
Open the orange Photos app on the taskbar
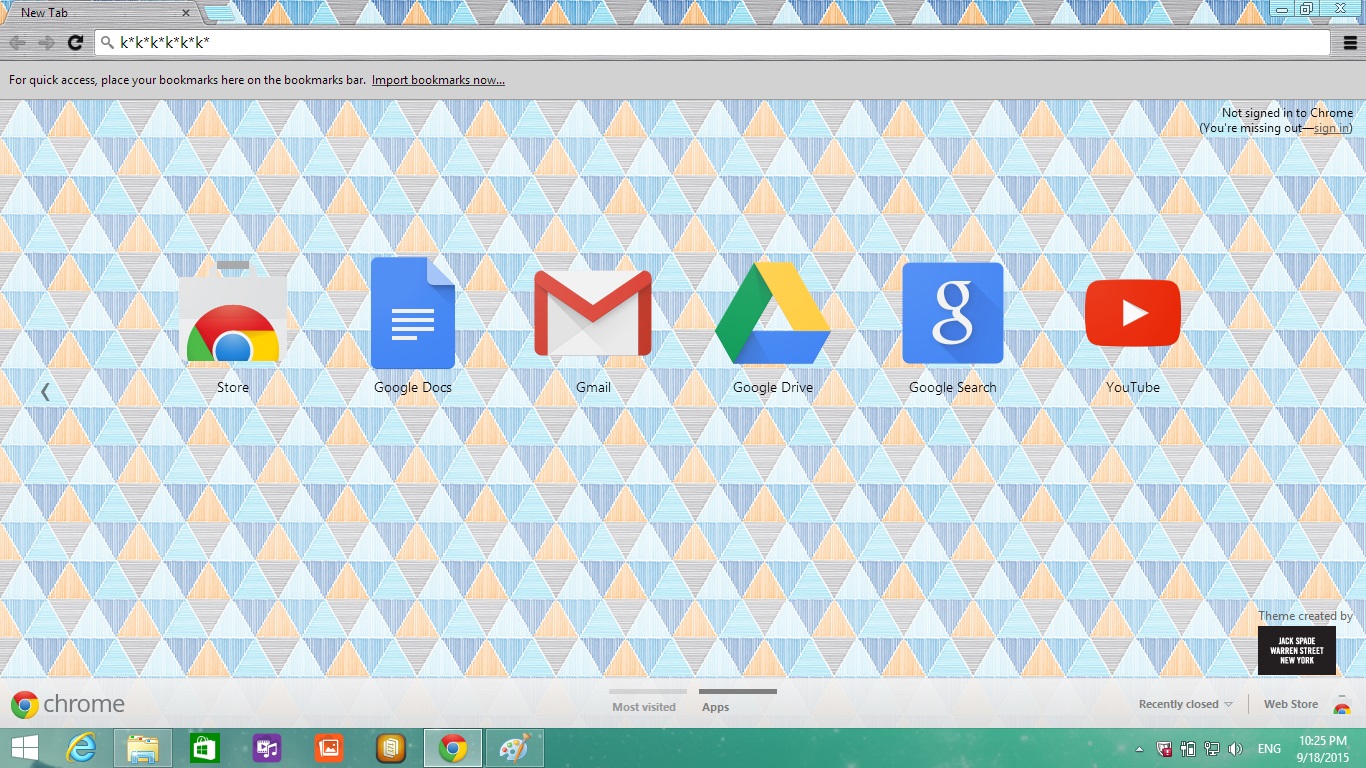(x=329, y=748)
